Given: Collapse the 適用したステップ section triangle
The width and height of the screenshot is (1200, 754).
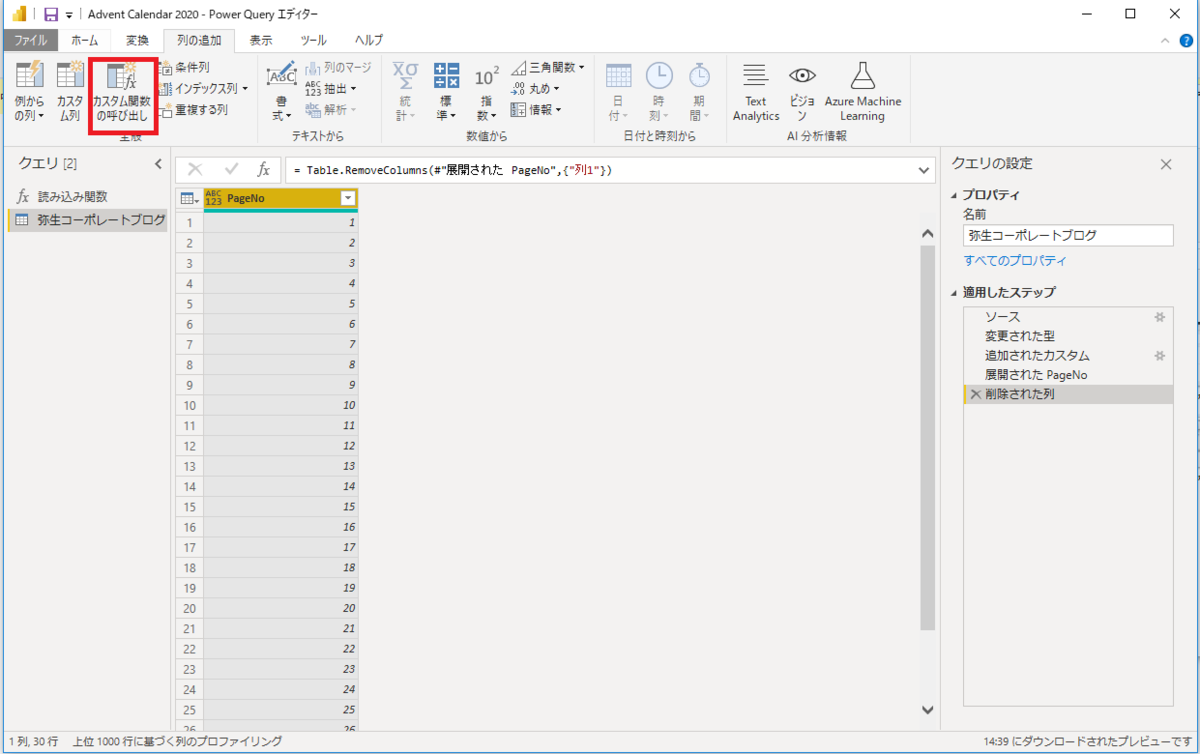Looking at the screenshot, I should click(x=954, y=292).
